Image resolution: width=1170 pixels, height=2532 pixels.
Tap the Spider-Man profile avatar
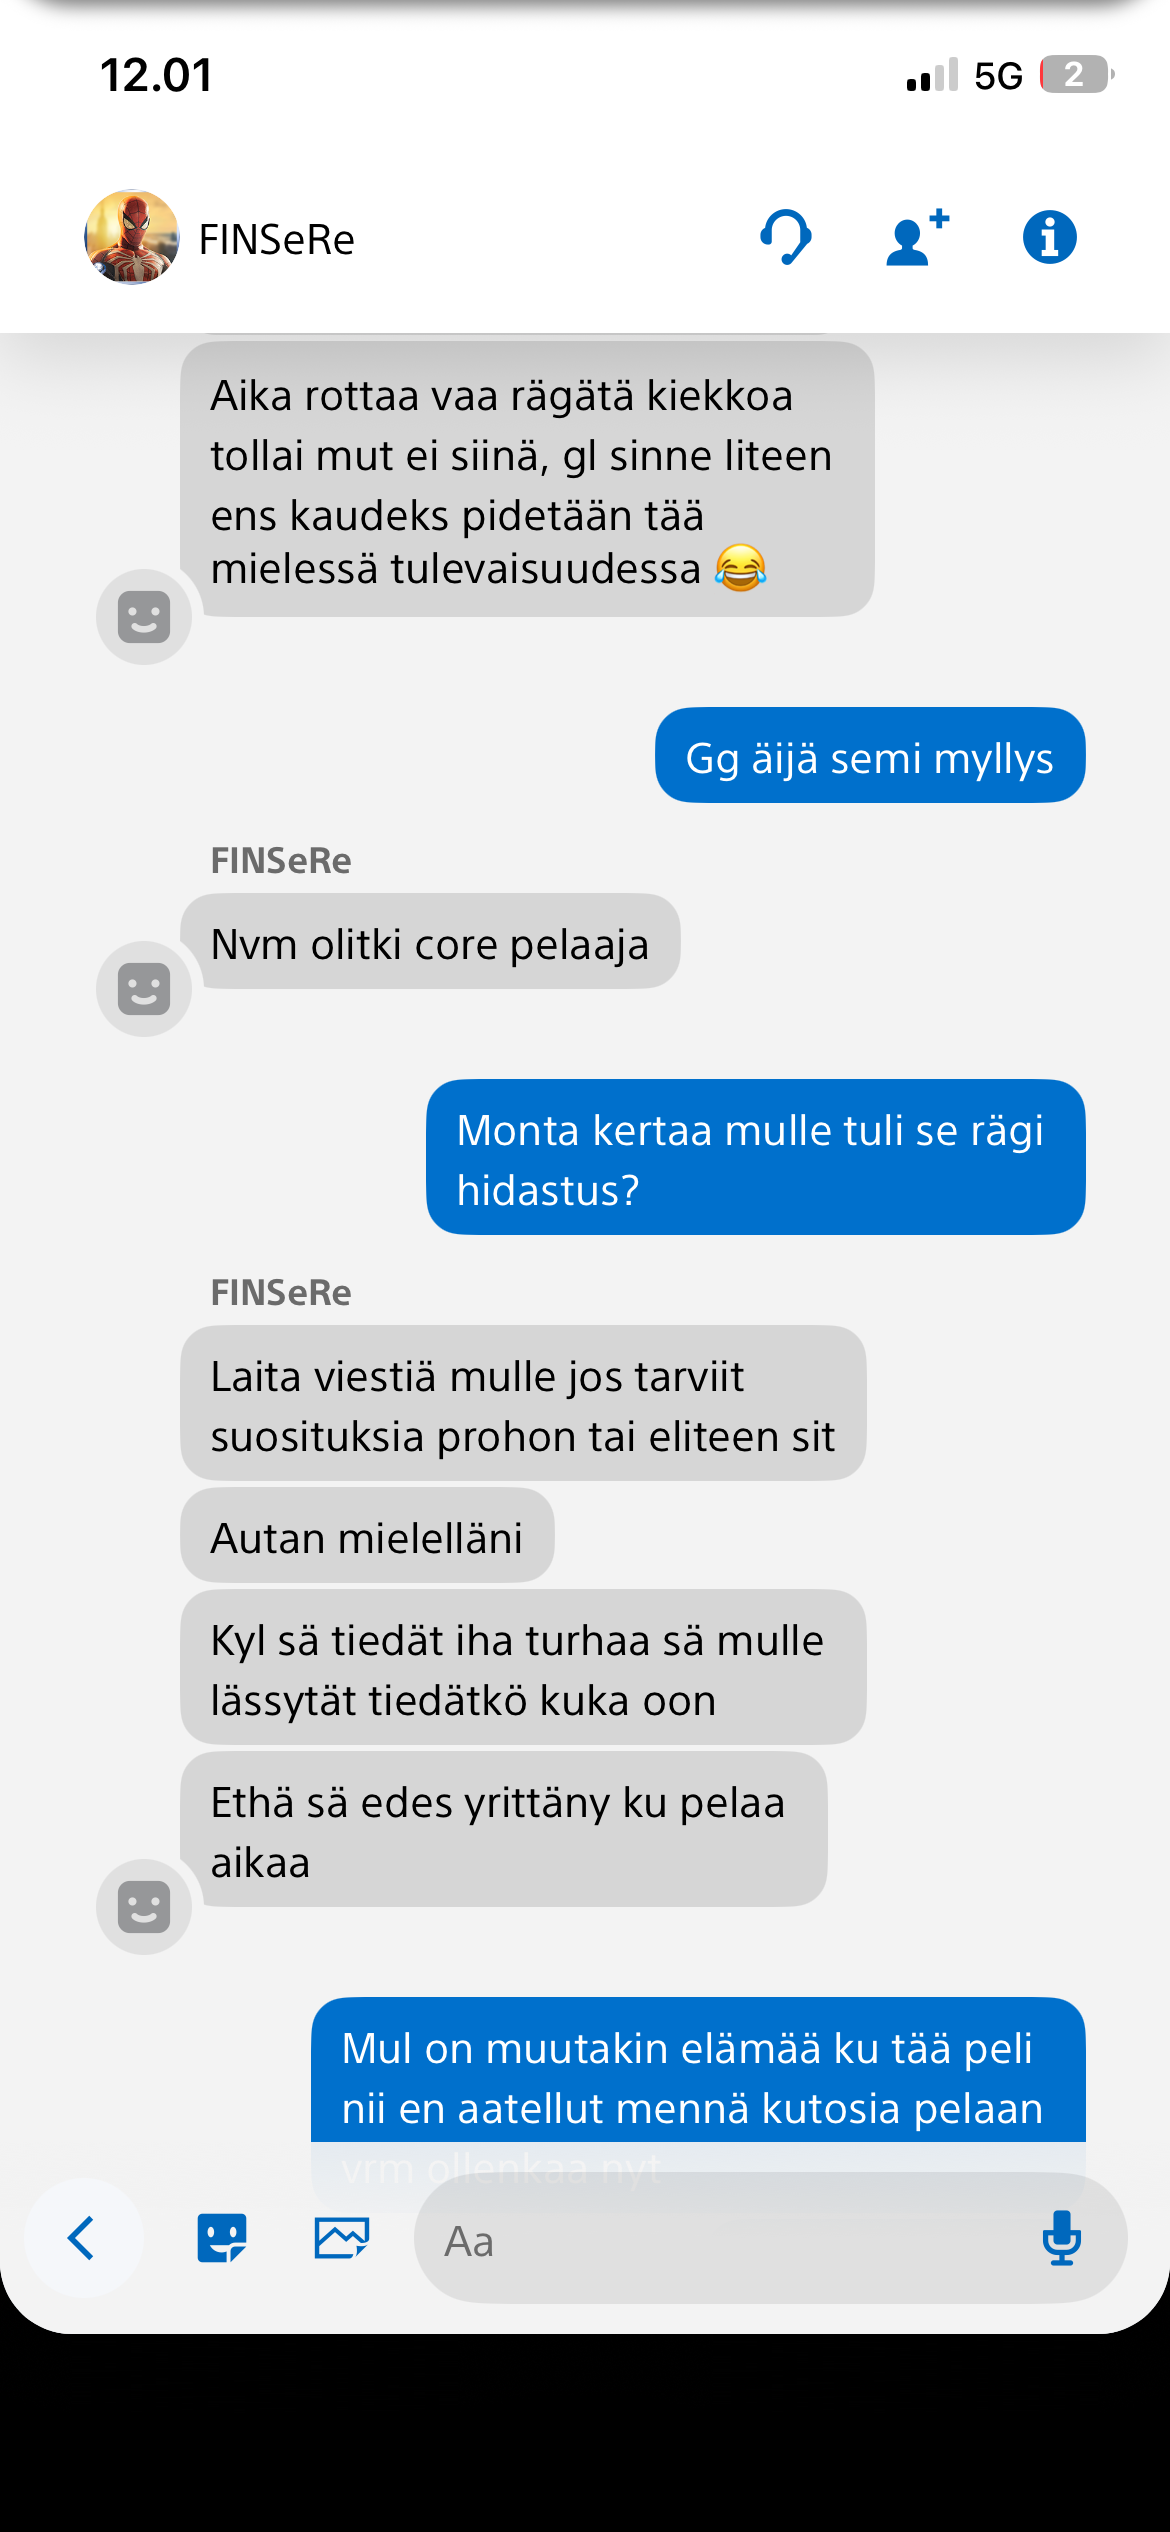[x=132, y=238]
